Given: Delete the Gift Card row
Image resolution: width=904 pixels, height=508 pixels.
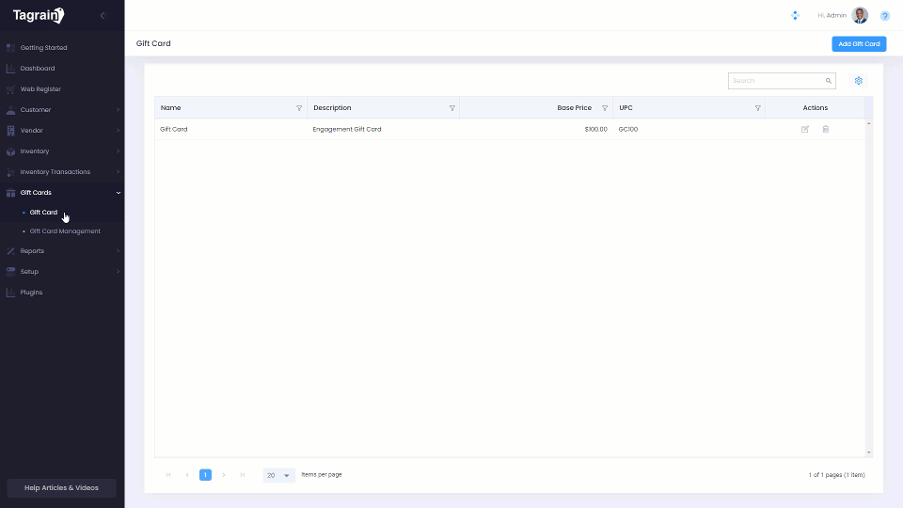Looking at the screenshot, I should pyautogui.click(x=826, y=129).
